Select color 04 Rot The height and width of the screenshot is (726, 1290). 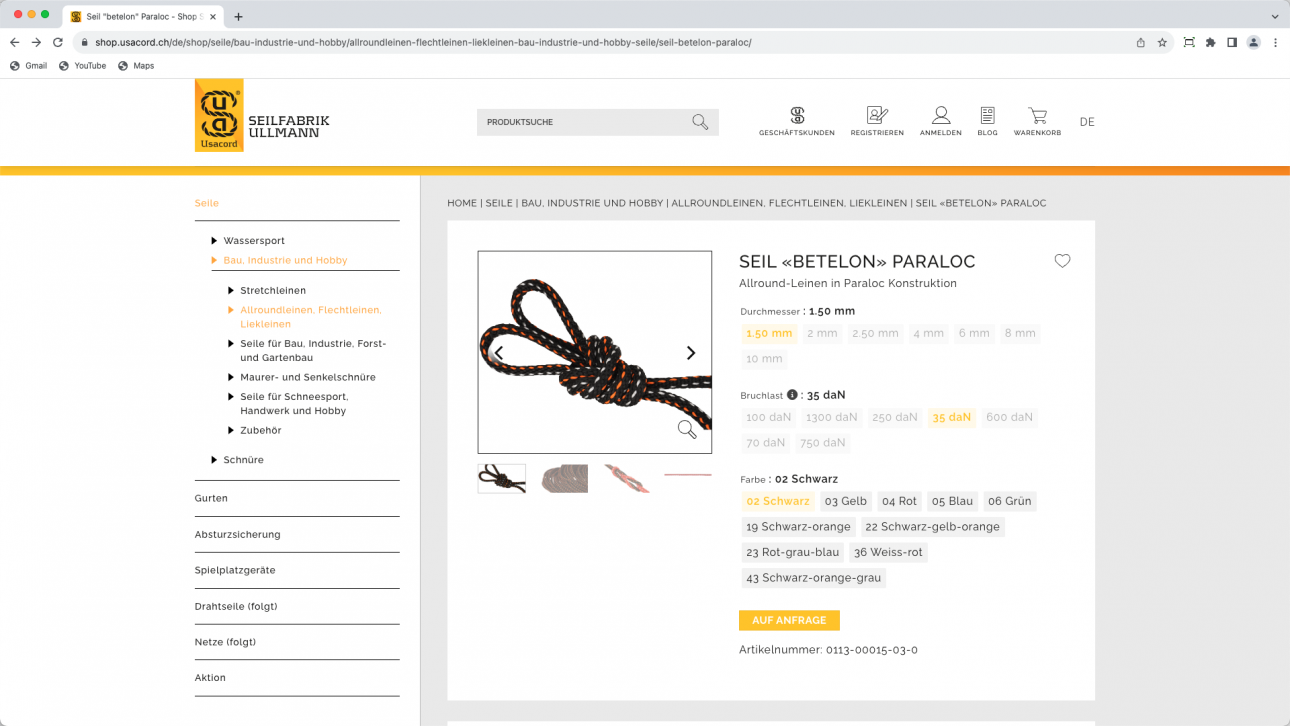899,501
